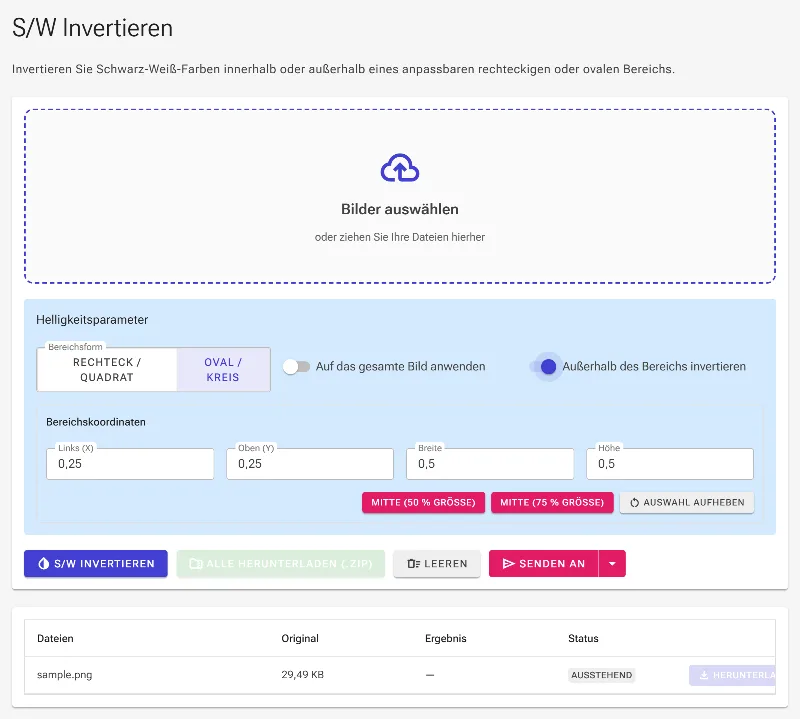Click the S/W Invertieren button
The height and width of the screenshot is (719, 800).
96,563
